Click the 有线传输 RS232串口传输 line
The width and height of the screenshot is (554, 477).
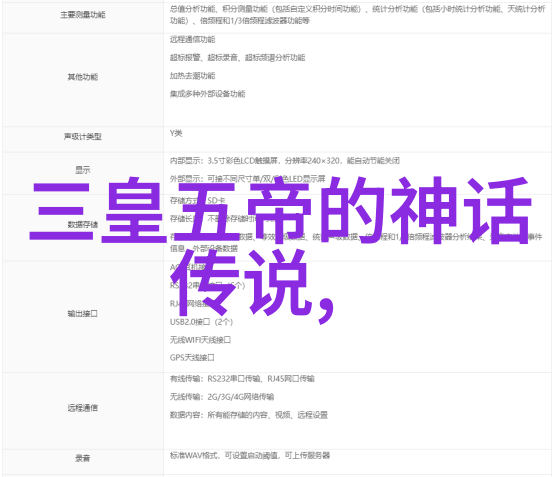click(x=242, y=379)
